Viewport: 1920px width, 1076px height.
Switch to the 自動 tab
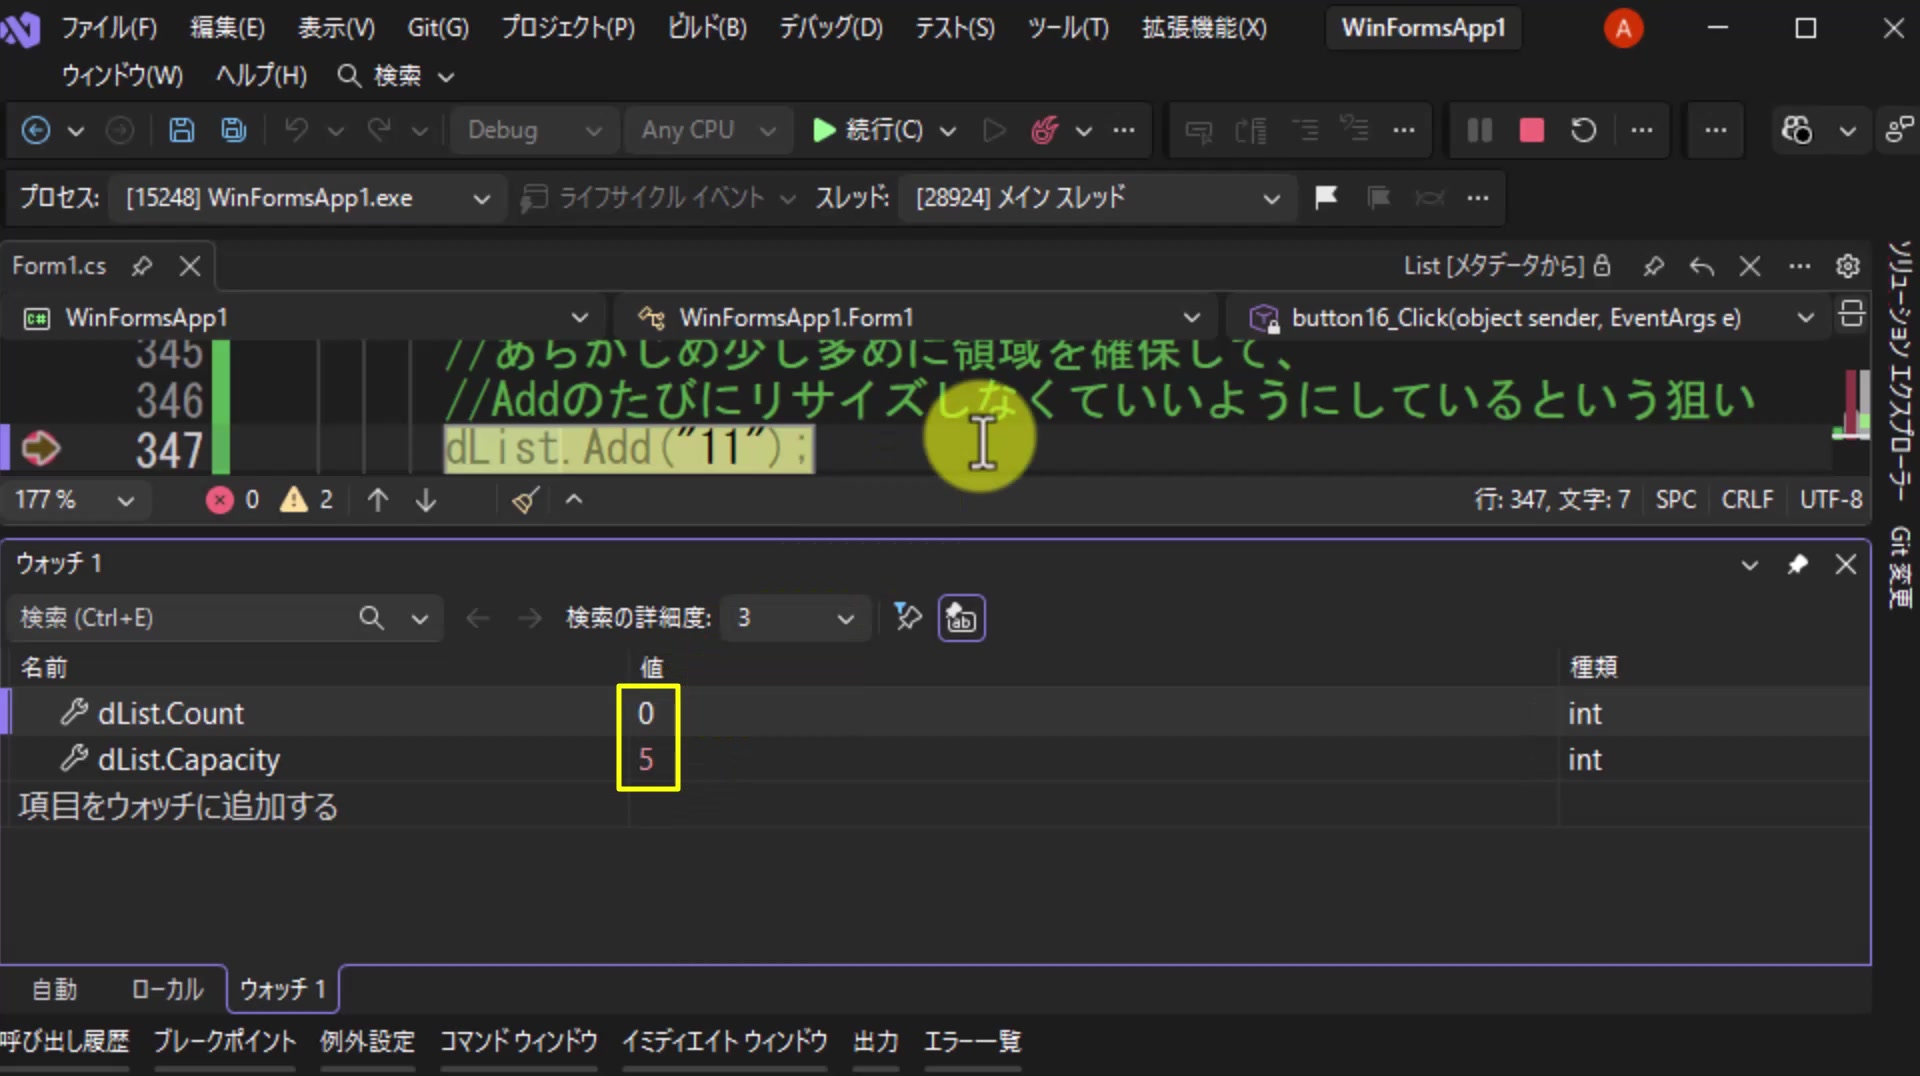coord(54,989)
